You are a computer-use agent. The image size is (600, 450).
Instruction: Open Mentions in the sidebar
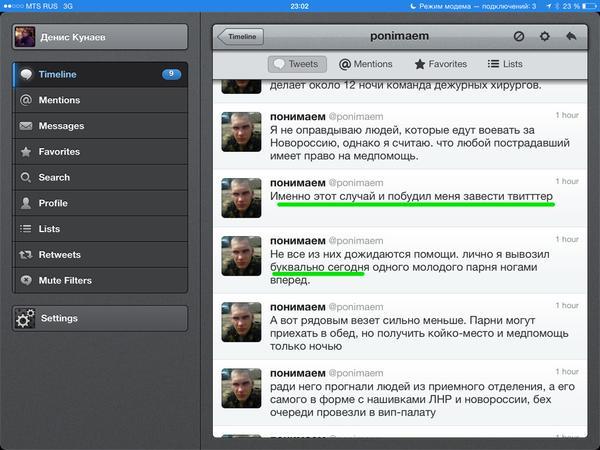(x=99, y=100)
